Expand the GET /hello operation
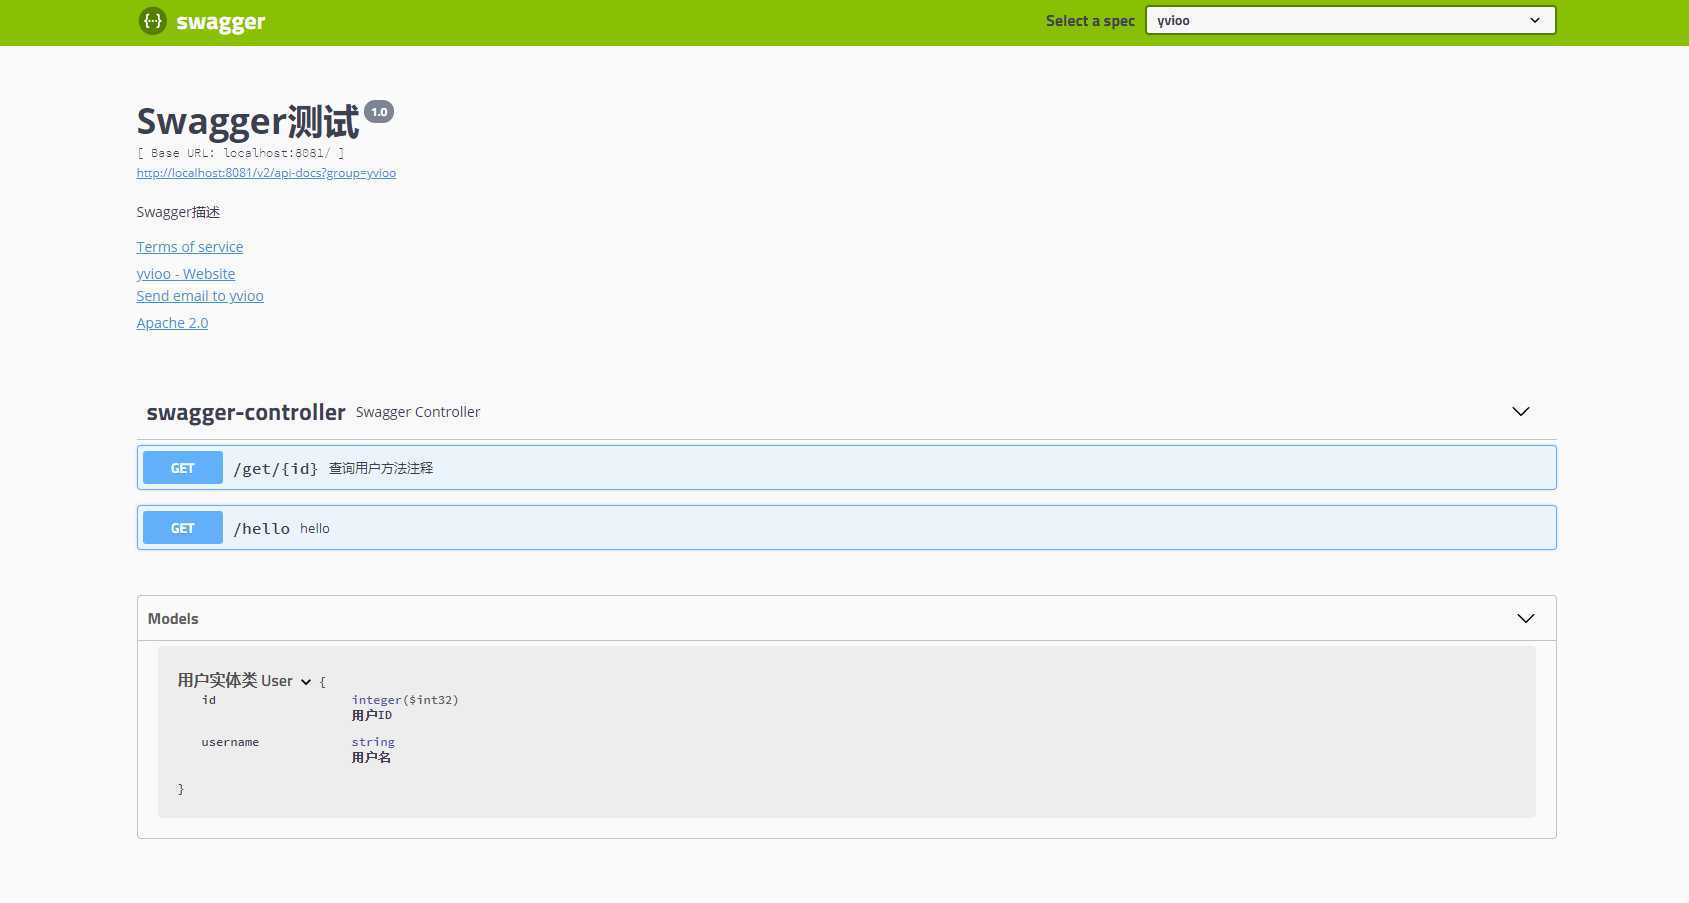This screenshot has height=903, width=1689. [846, 528]
